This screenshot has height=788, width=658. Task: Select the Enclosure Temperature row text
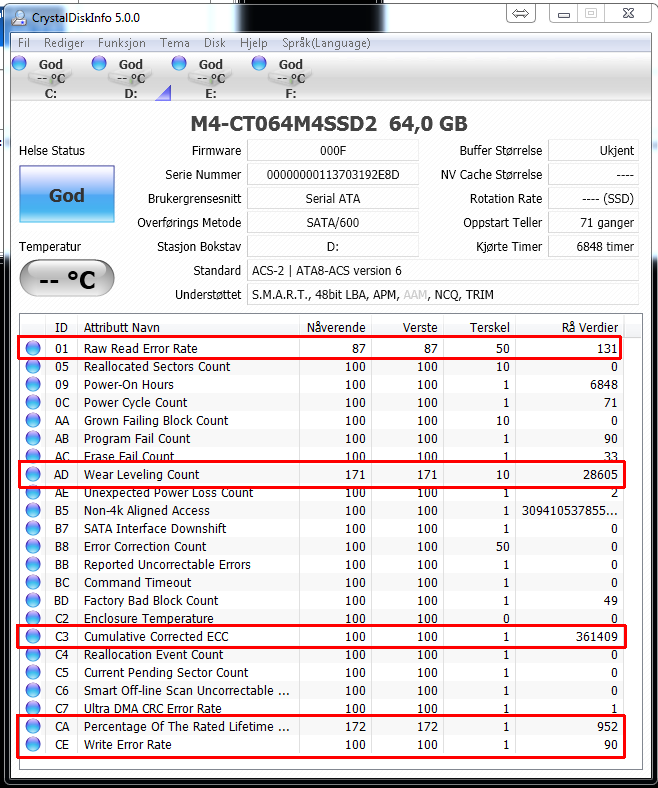[x=148, y=618]
